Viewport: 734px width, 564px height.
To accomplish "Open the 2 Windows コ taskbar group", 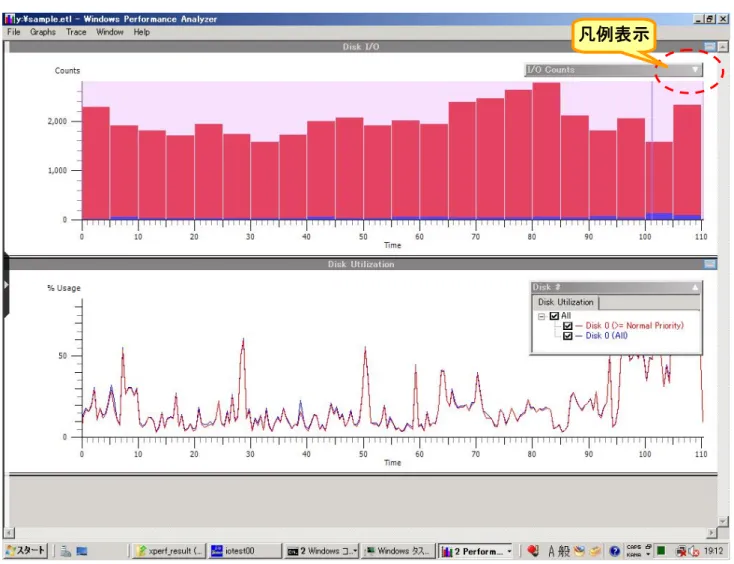I will (x=322, y=551).
